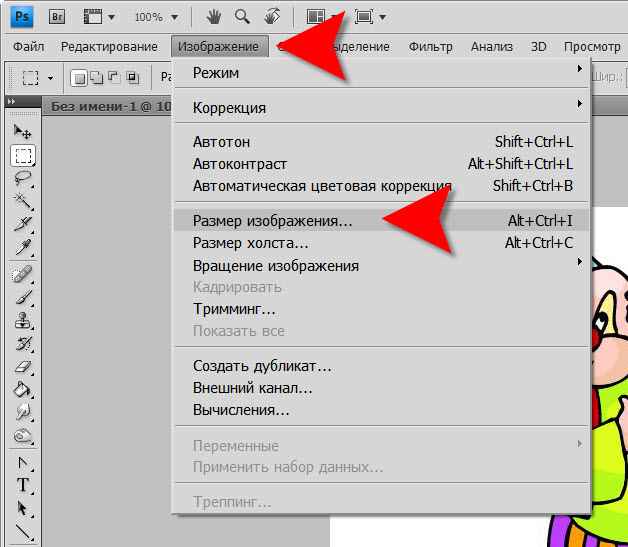Viewport: 628px width, 547px height.
Task: Open the Arrange Documents icon
Action: click(316, 17)
